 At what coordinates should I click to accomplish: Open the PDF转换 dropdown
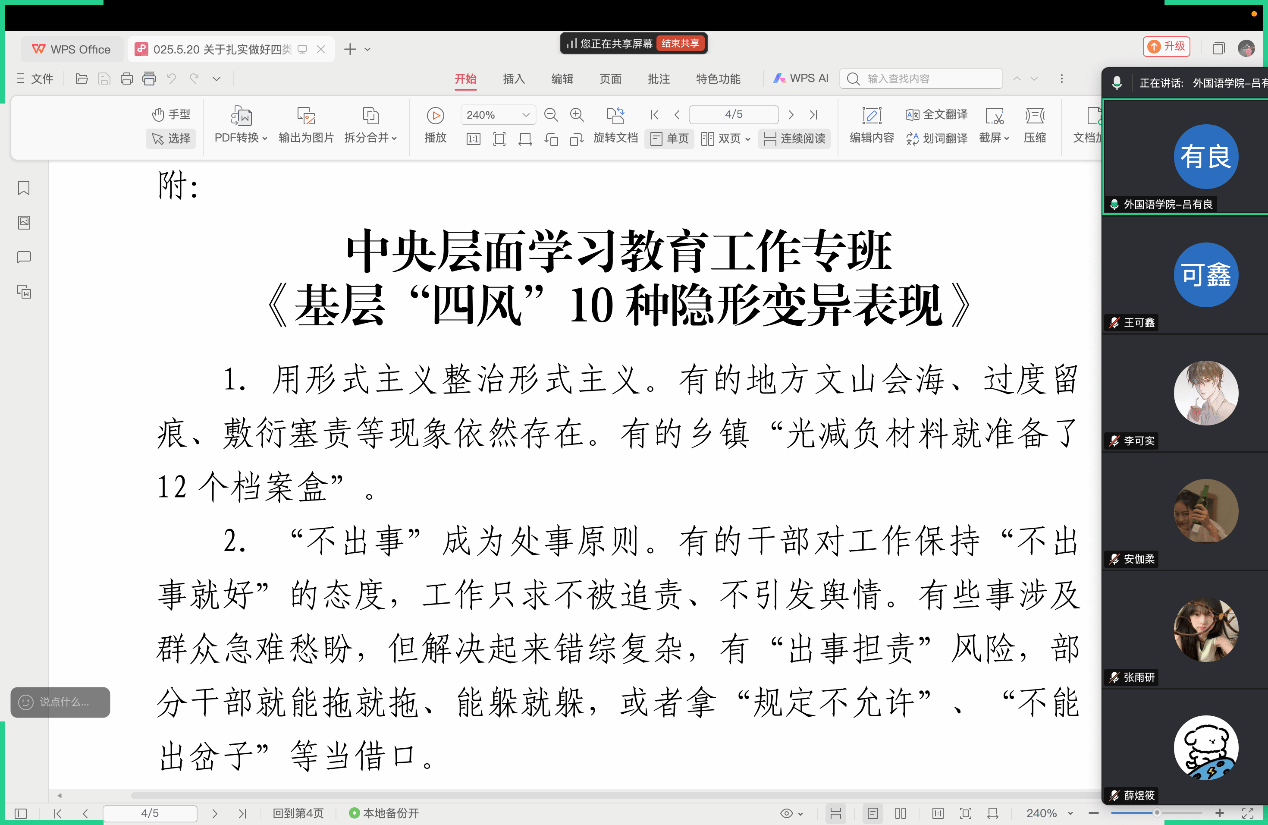pos(241,126)
